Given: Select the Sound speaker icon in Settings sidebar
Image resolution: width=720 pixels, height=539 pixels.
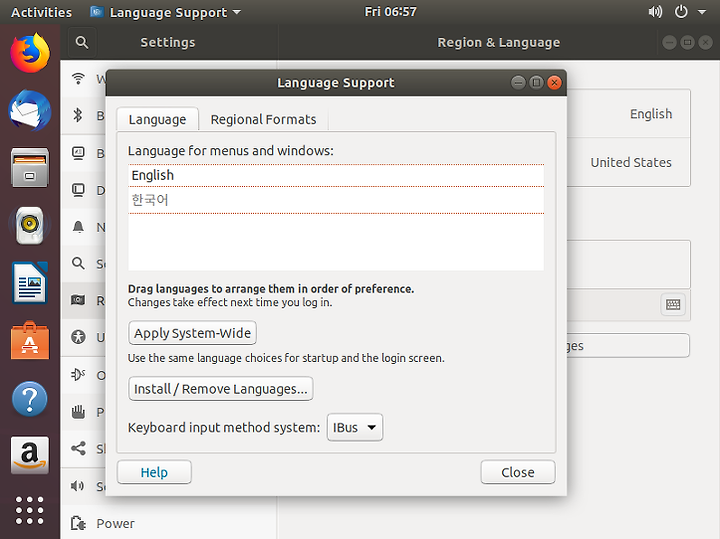Looking at the screenshot, I should pos(78,486).
